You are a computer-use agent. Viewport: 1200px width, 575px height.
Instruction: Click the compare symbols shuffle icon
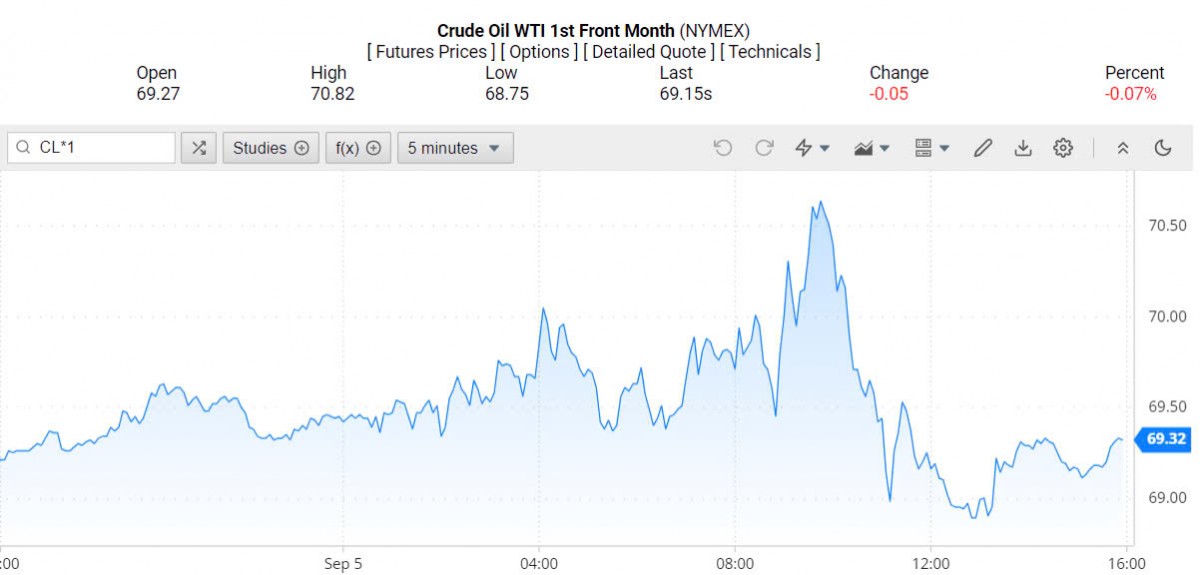click(x=199, y=148)
